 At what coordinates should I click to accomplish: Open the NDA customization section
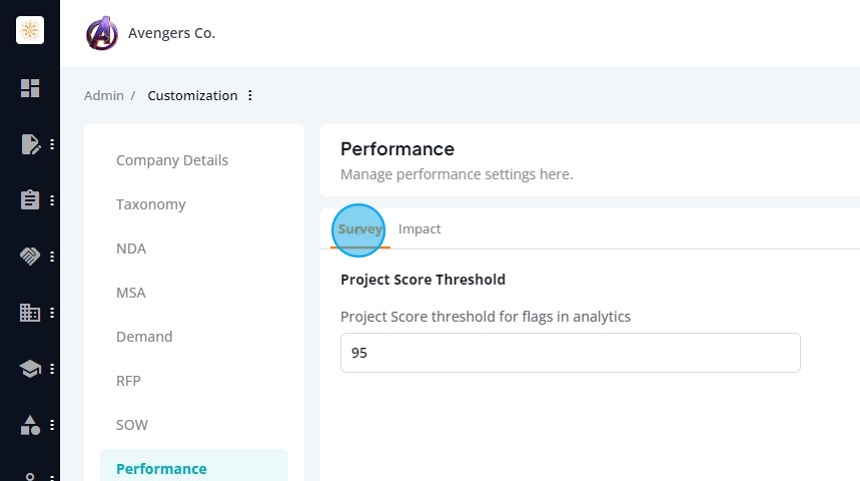pos(131,248)
